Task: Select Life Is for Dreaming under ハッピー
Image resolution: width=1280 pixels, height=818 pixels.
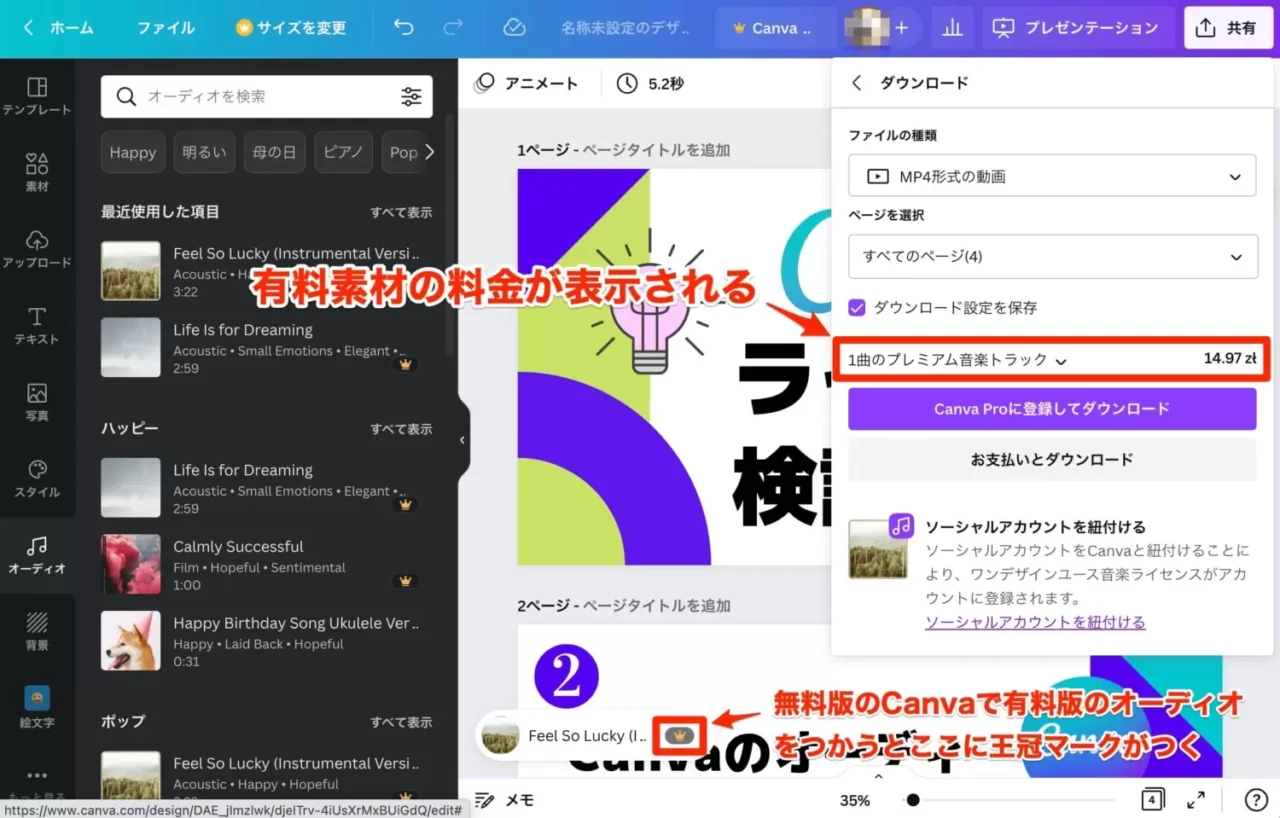Action: (x=266, y=487)
